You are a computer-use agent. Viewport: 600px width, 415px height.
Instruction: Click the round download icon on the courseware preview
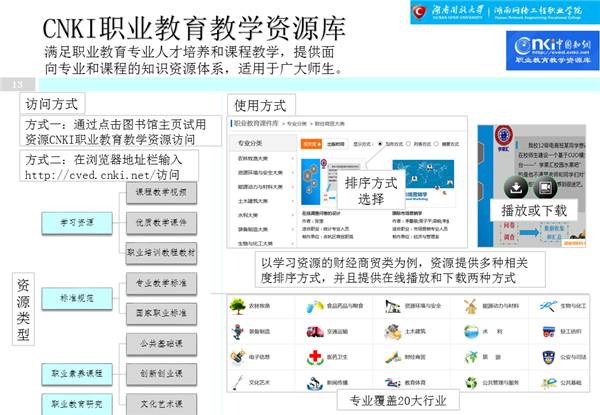[x=516, y=187]
